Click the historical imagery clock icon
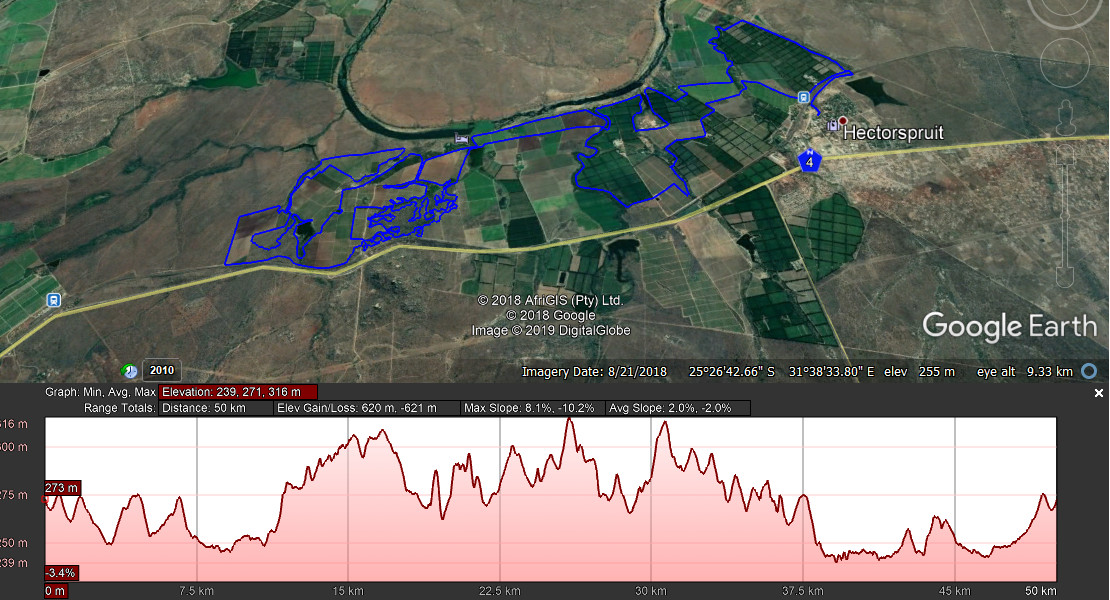The height and width of the screenshot is (600, 1110). (x=130, y=370)
